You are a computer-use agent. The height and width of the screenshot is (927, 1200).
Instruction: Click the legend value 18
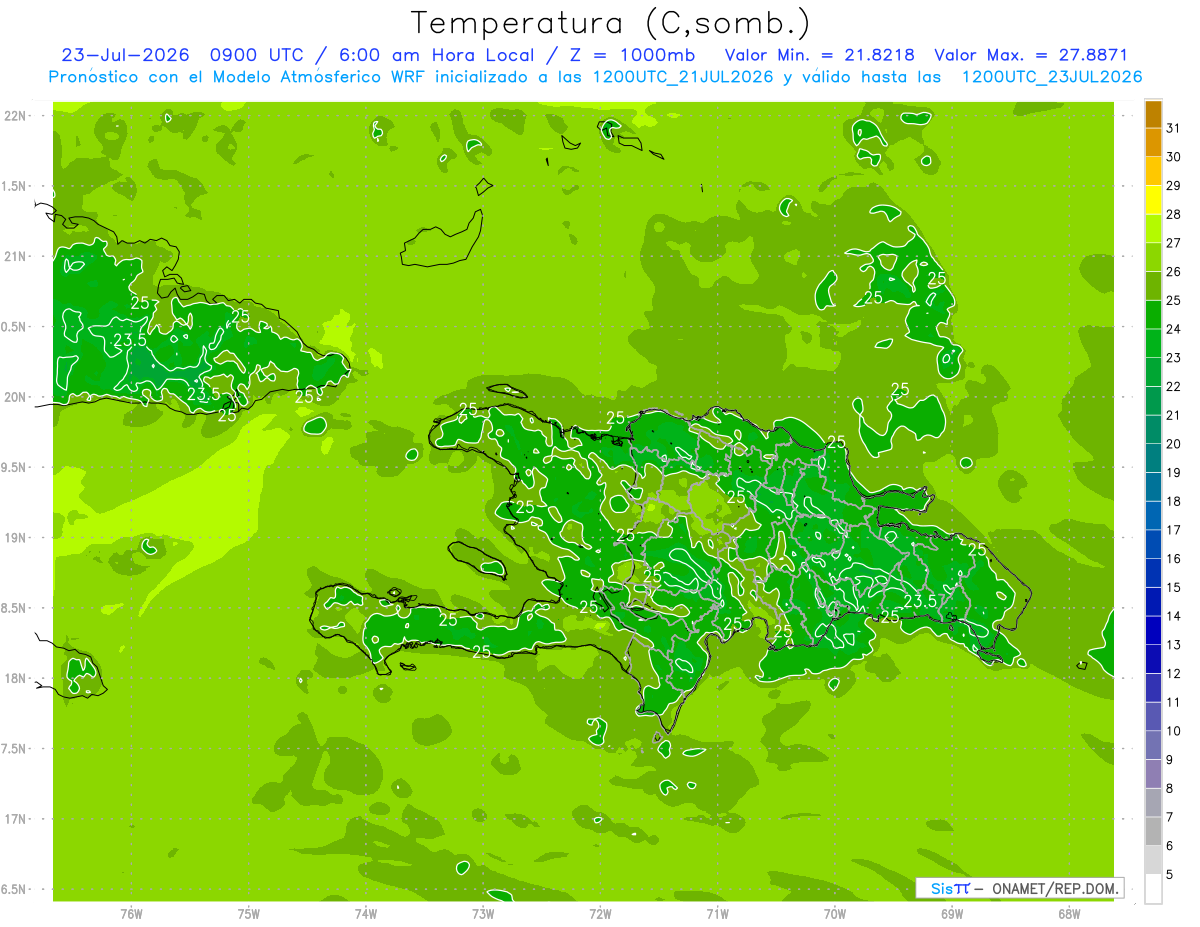pyautogui.click(x=1173, y=501)
